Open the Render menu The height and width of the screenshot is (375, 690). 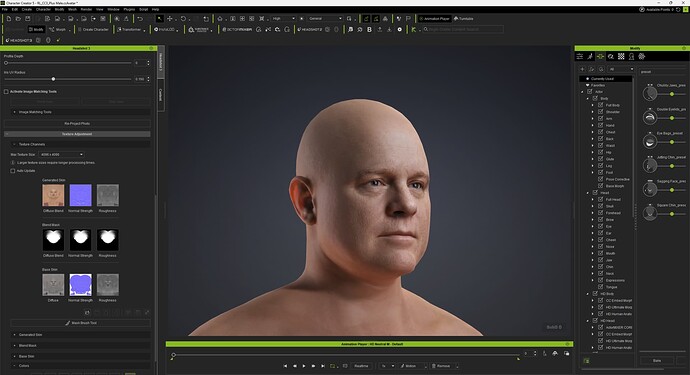coord(86,9)
